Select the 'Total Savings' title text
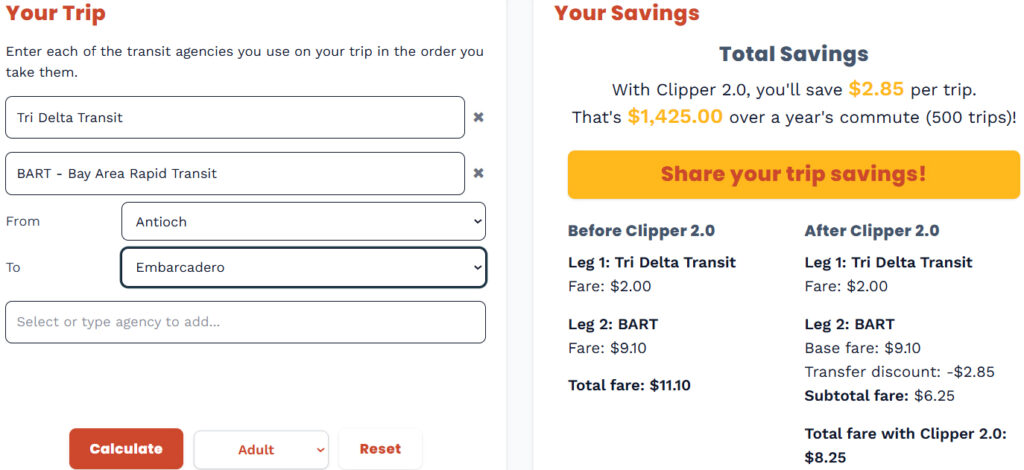1024x470 pixels. [x=793, y=55]
